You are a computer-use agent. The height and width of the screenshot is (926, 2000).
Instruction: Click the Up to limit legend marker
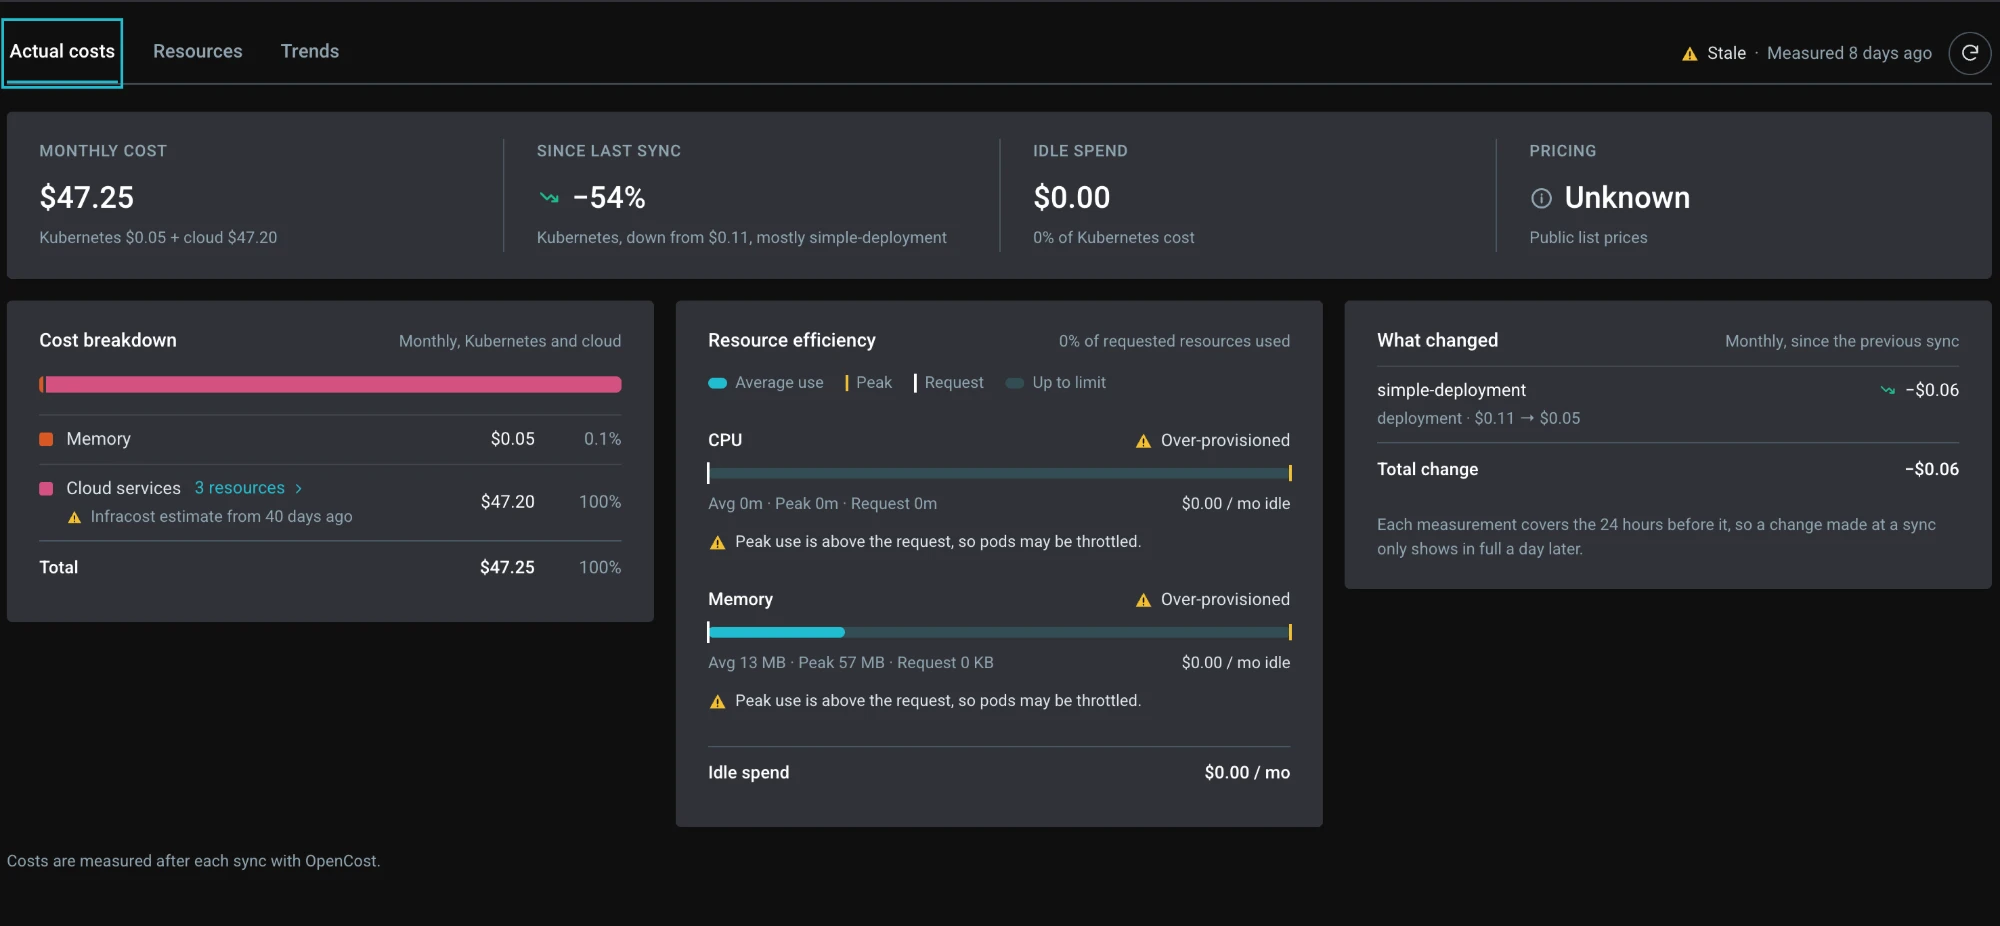[1014, 383]
